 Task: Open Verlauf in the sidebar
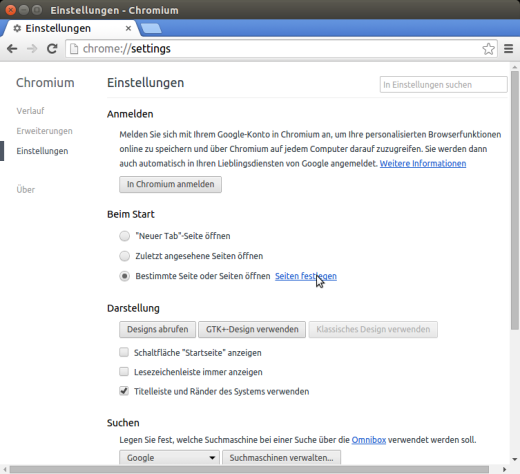tap(30, 111)
